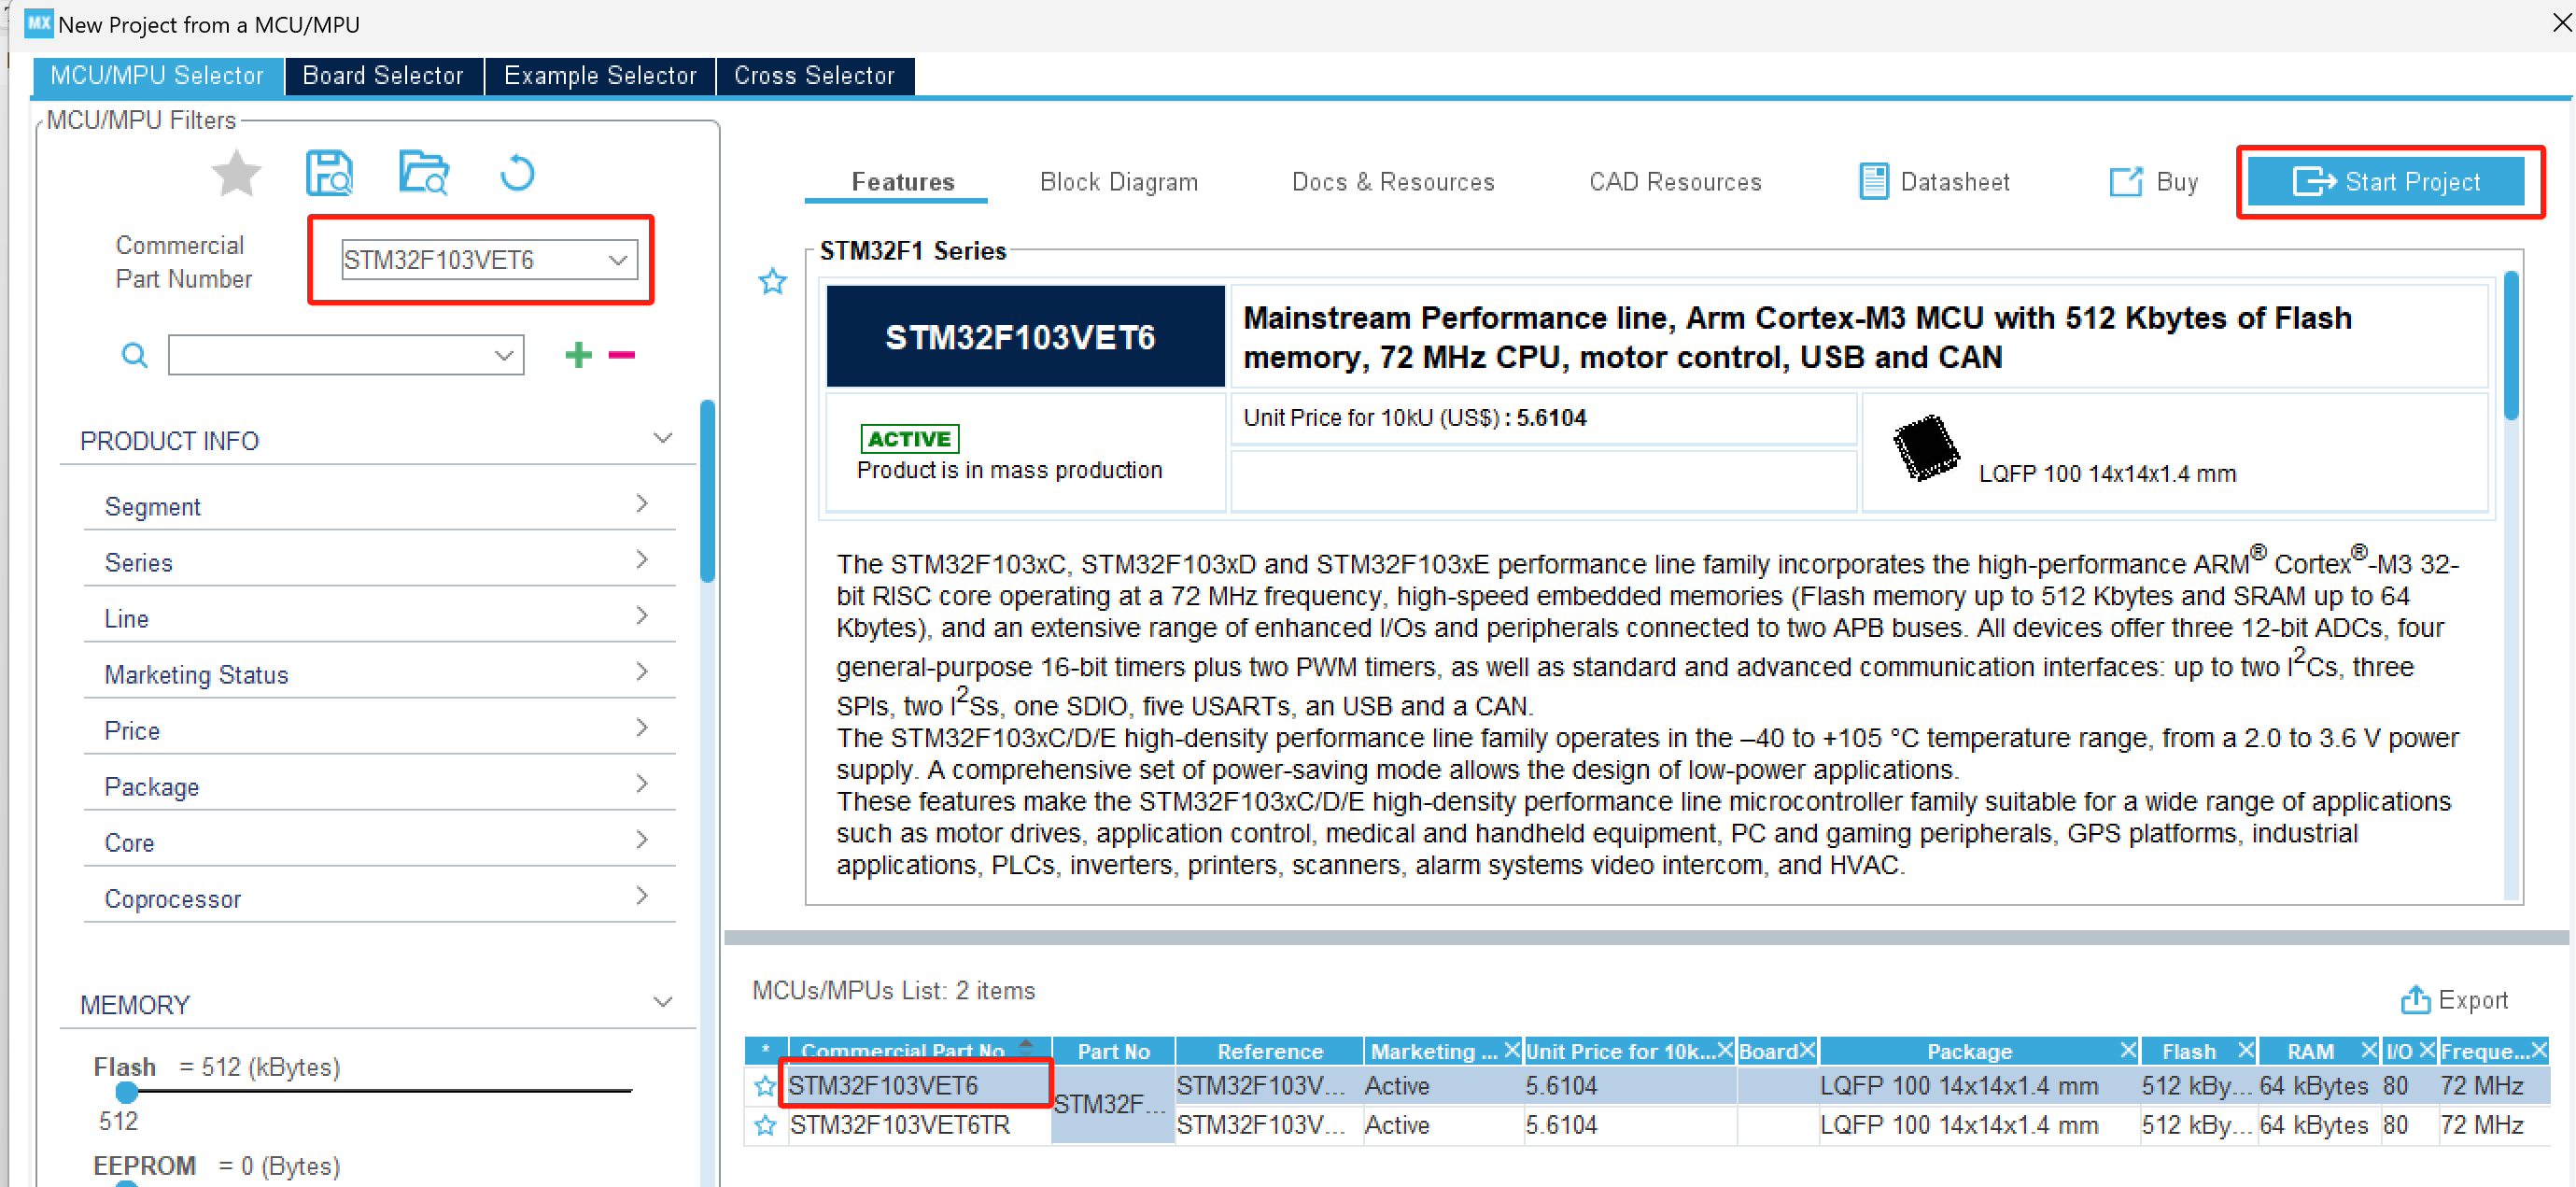Image resolution: width=2576 pixels, height=1187 pixels.
Task: Click the pink minus remove-search icon
Action: [x=622, y=355]
